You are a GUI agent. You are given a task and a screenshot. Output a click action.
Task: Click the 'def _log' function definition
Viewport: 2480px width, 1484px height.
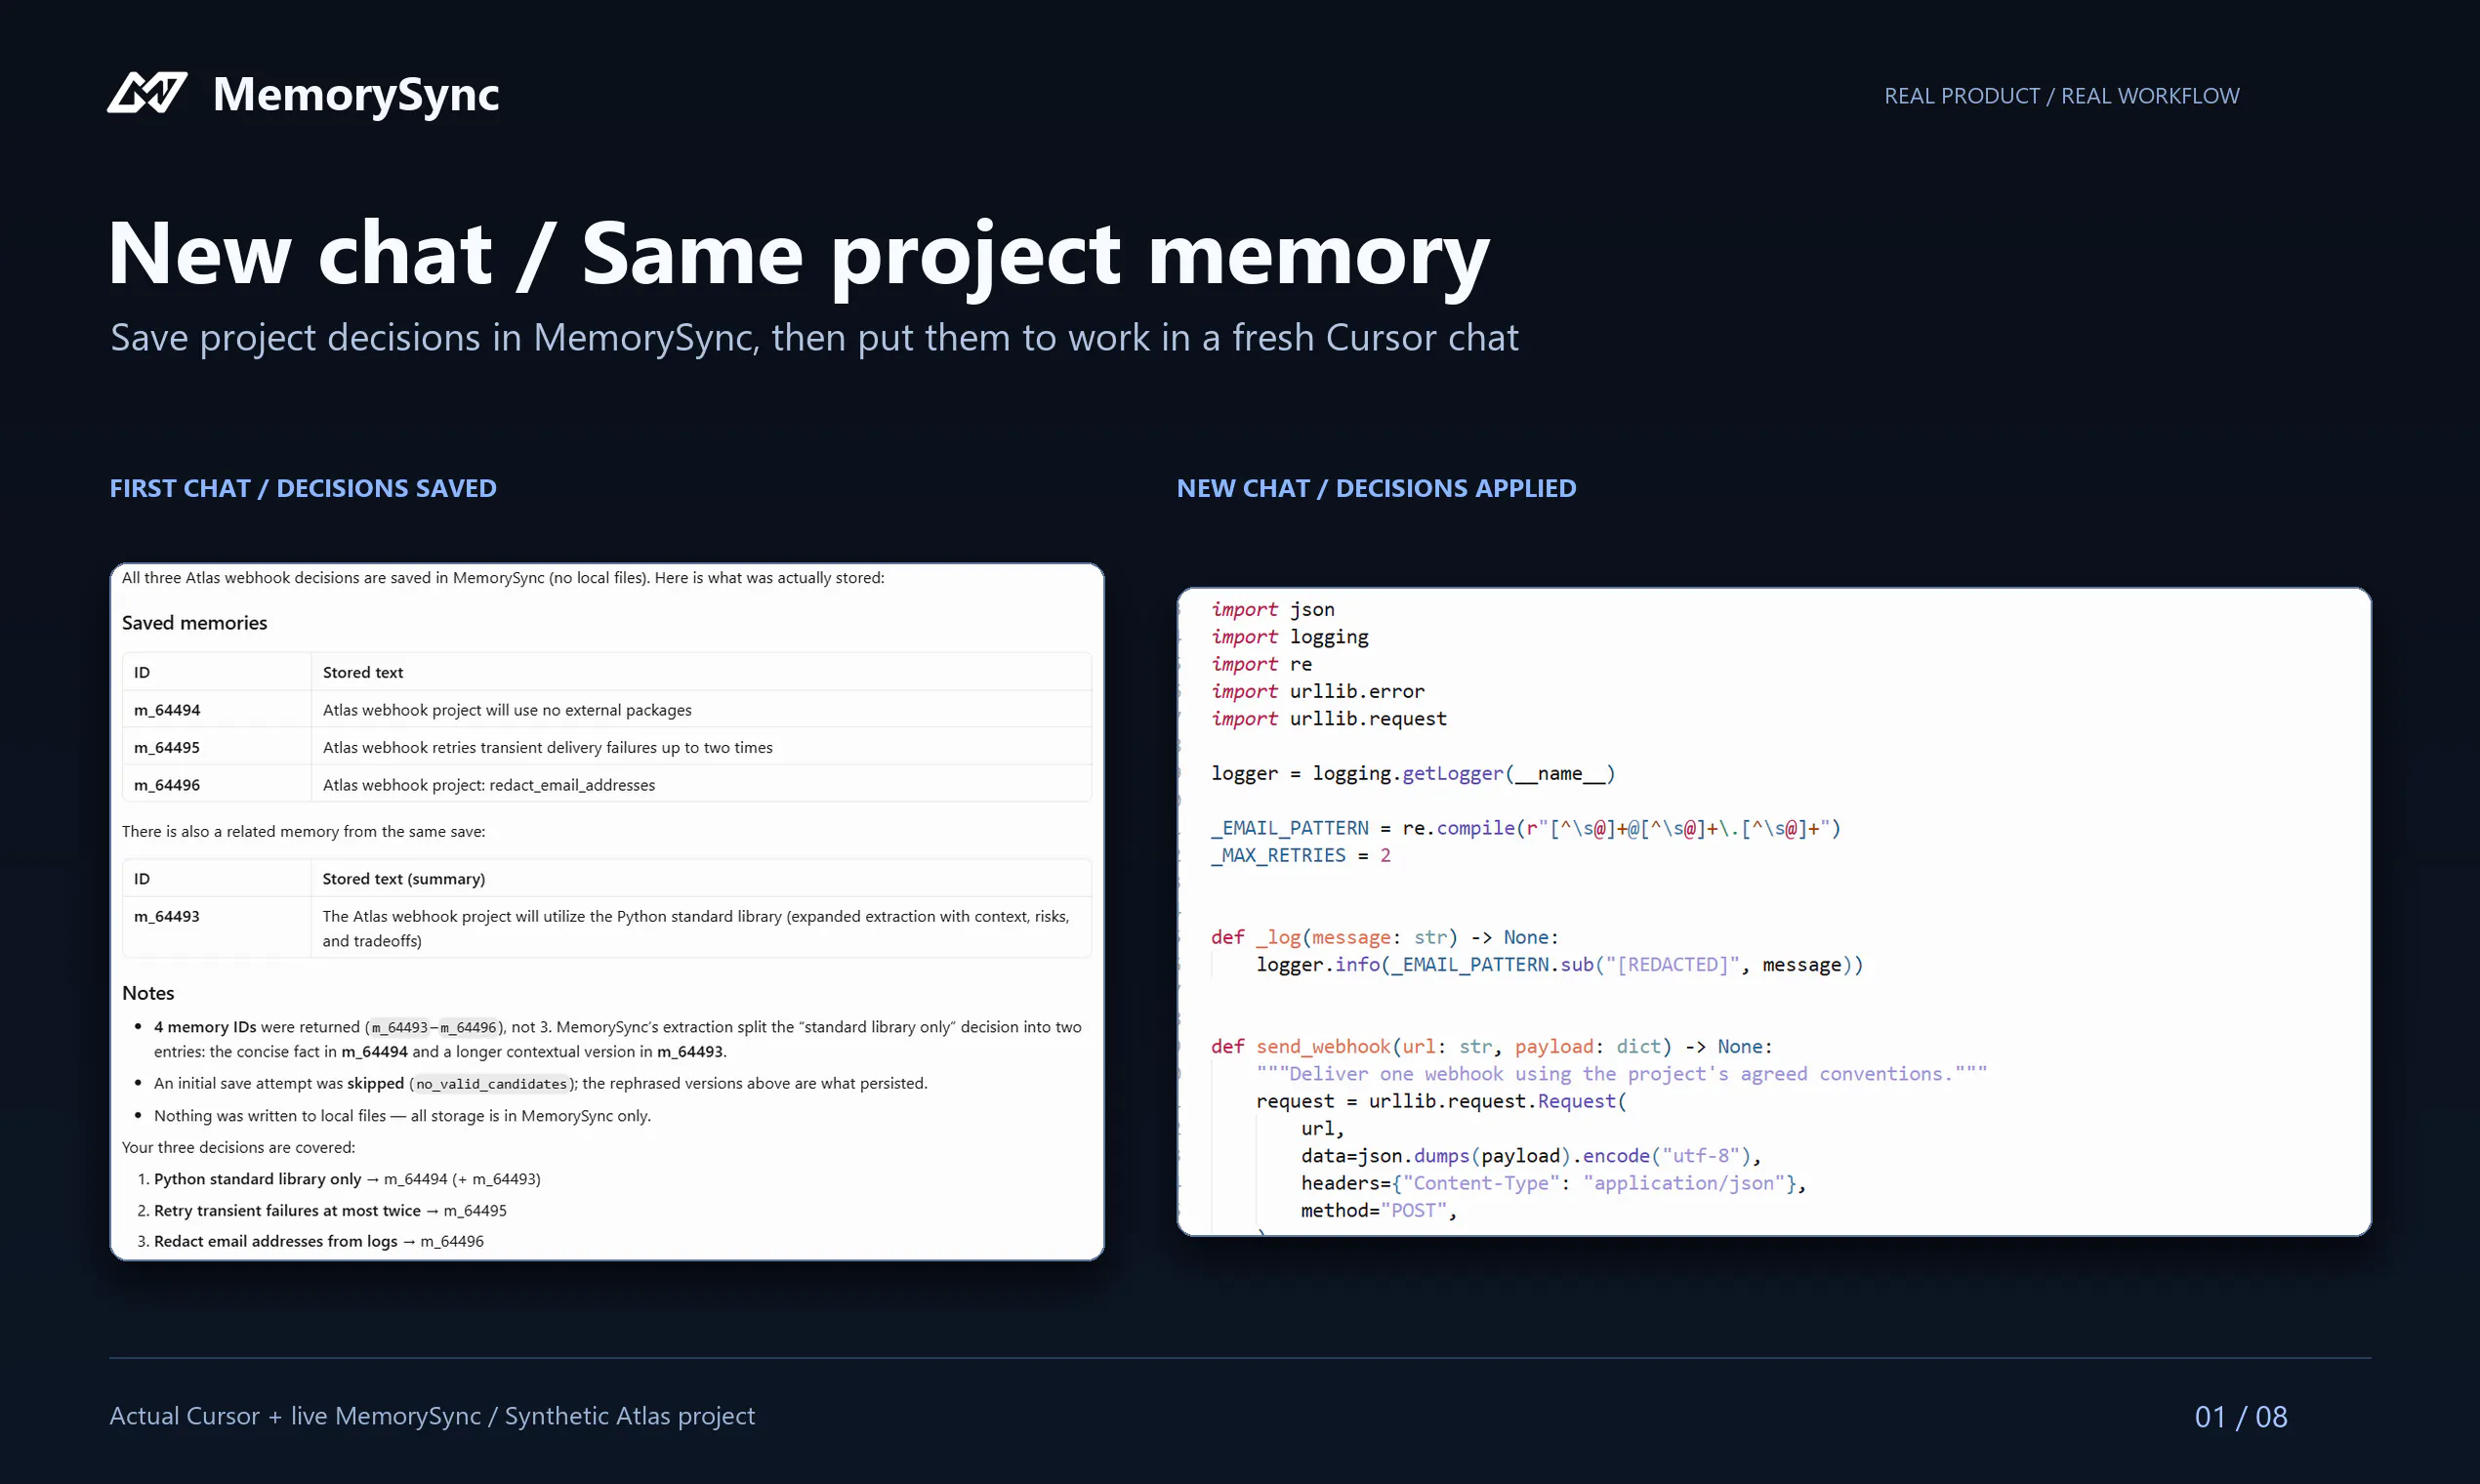click(1385, 938)
